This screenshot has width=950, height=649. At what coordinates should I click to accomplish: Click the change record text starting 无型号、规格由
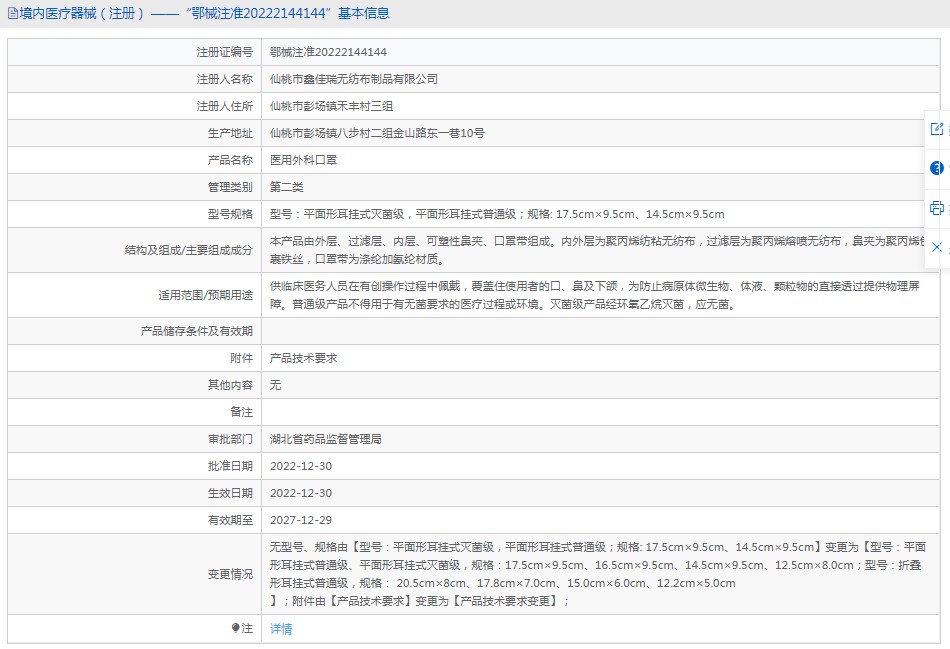click(x=598, y=574)
